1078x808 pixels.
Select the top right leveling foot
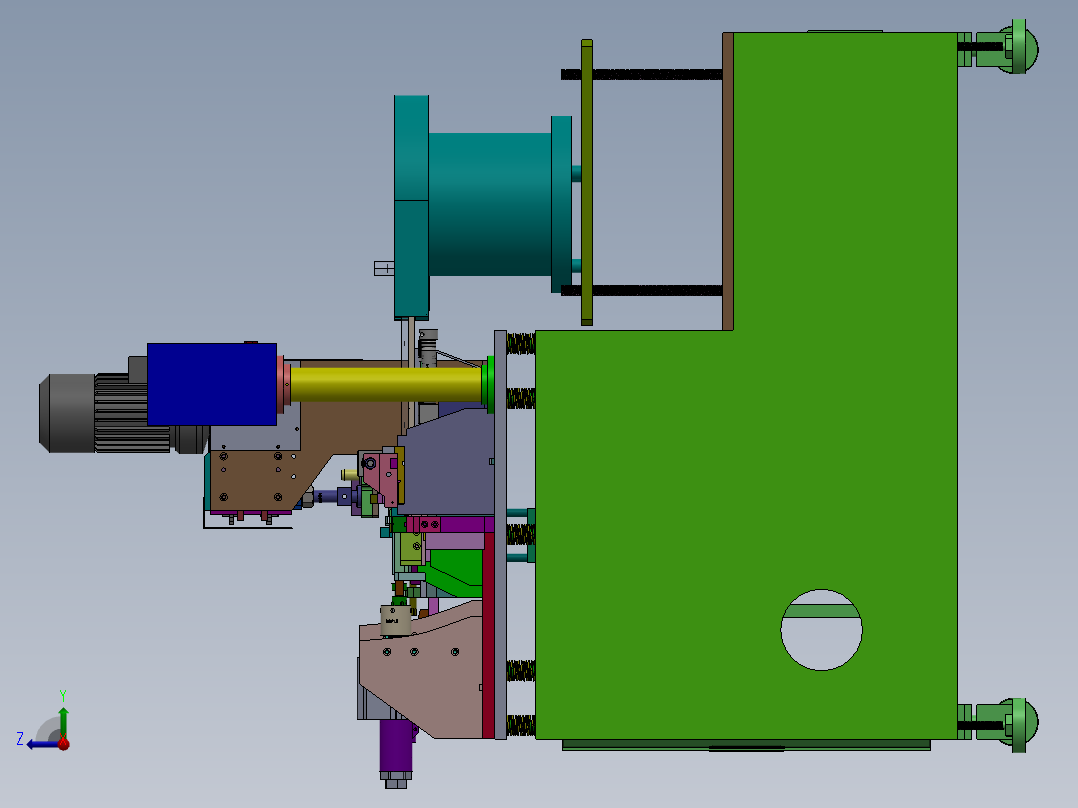click(x=1007, y=48)
